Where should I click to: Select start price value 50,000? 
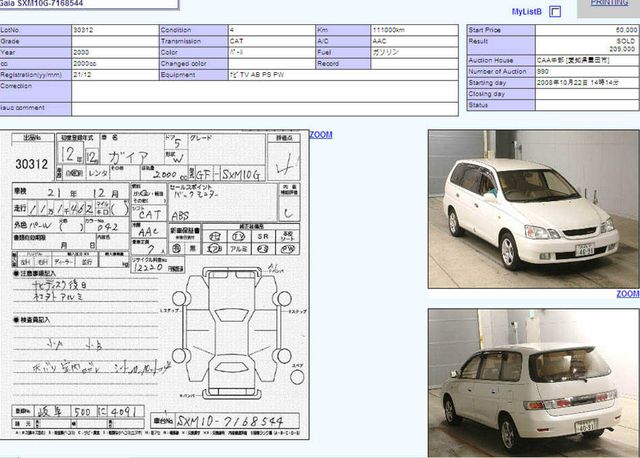coord(626,30)
